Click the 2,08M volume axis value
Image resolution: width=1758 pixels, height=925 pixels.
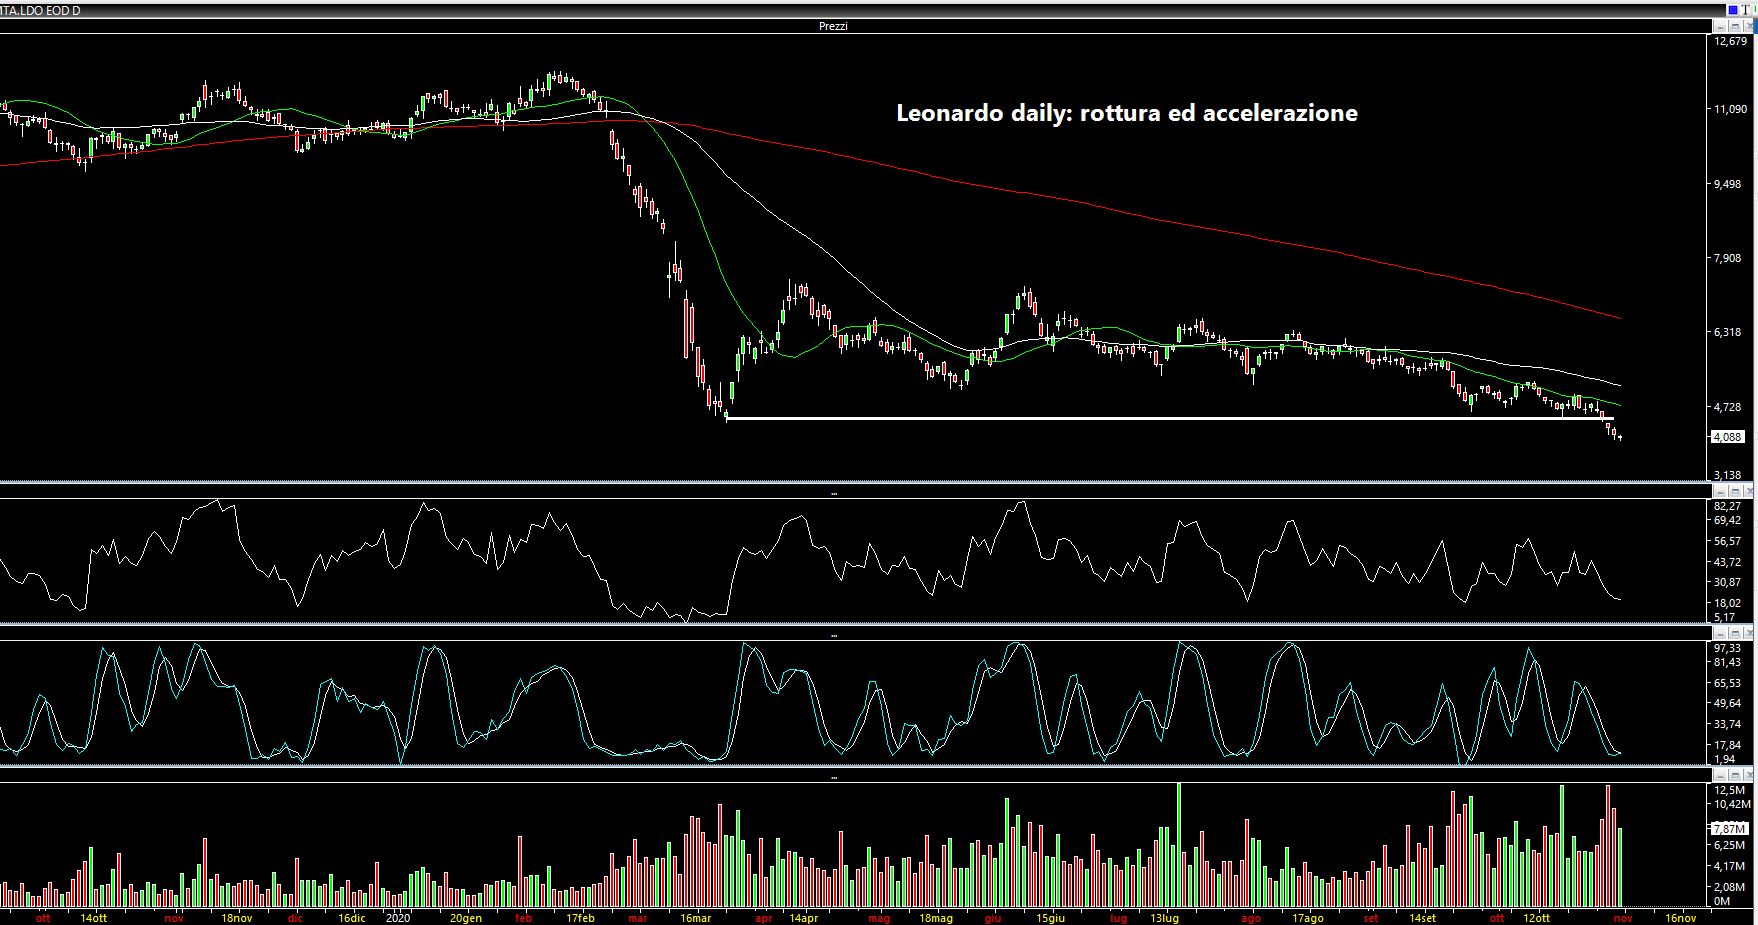click(1731, 887)
